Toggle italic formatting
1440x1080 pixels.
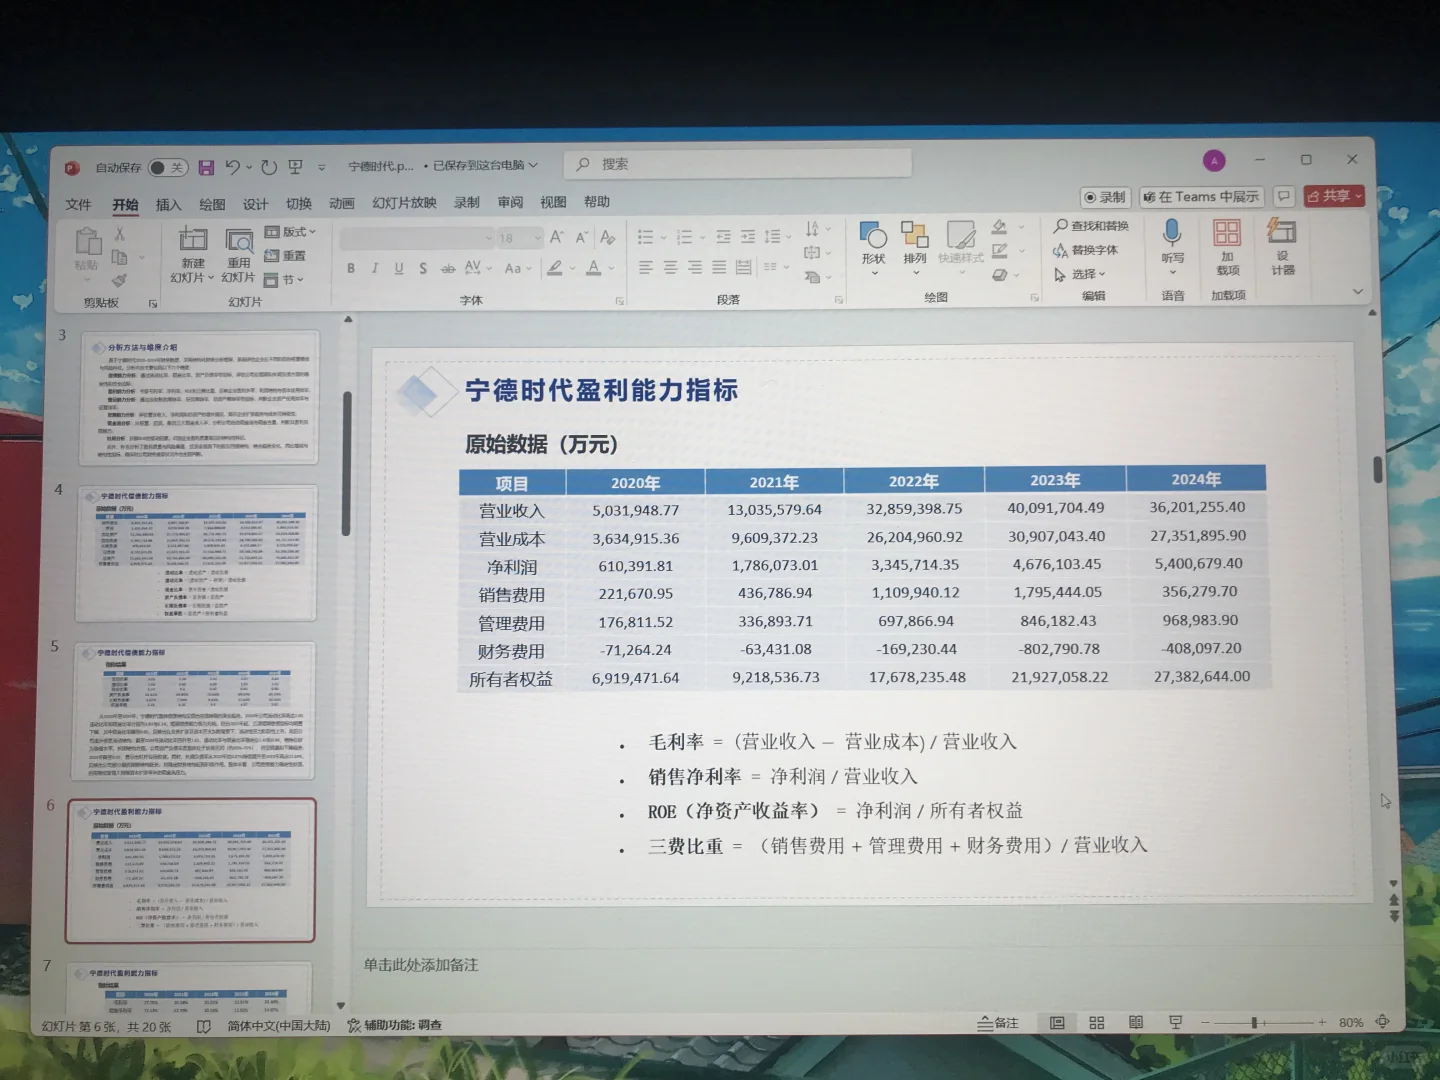[375, 268]
